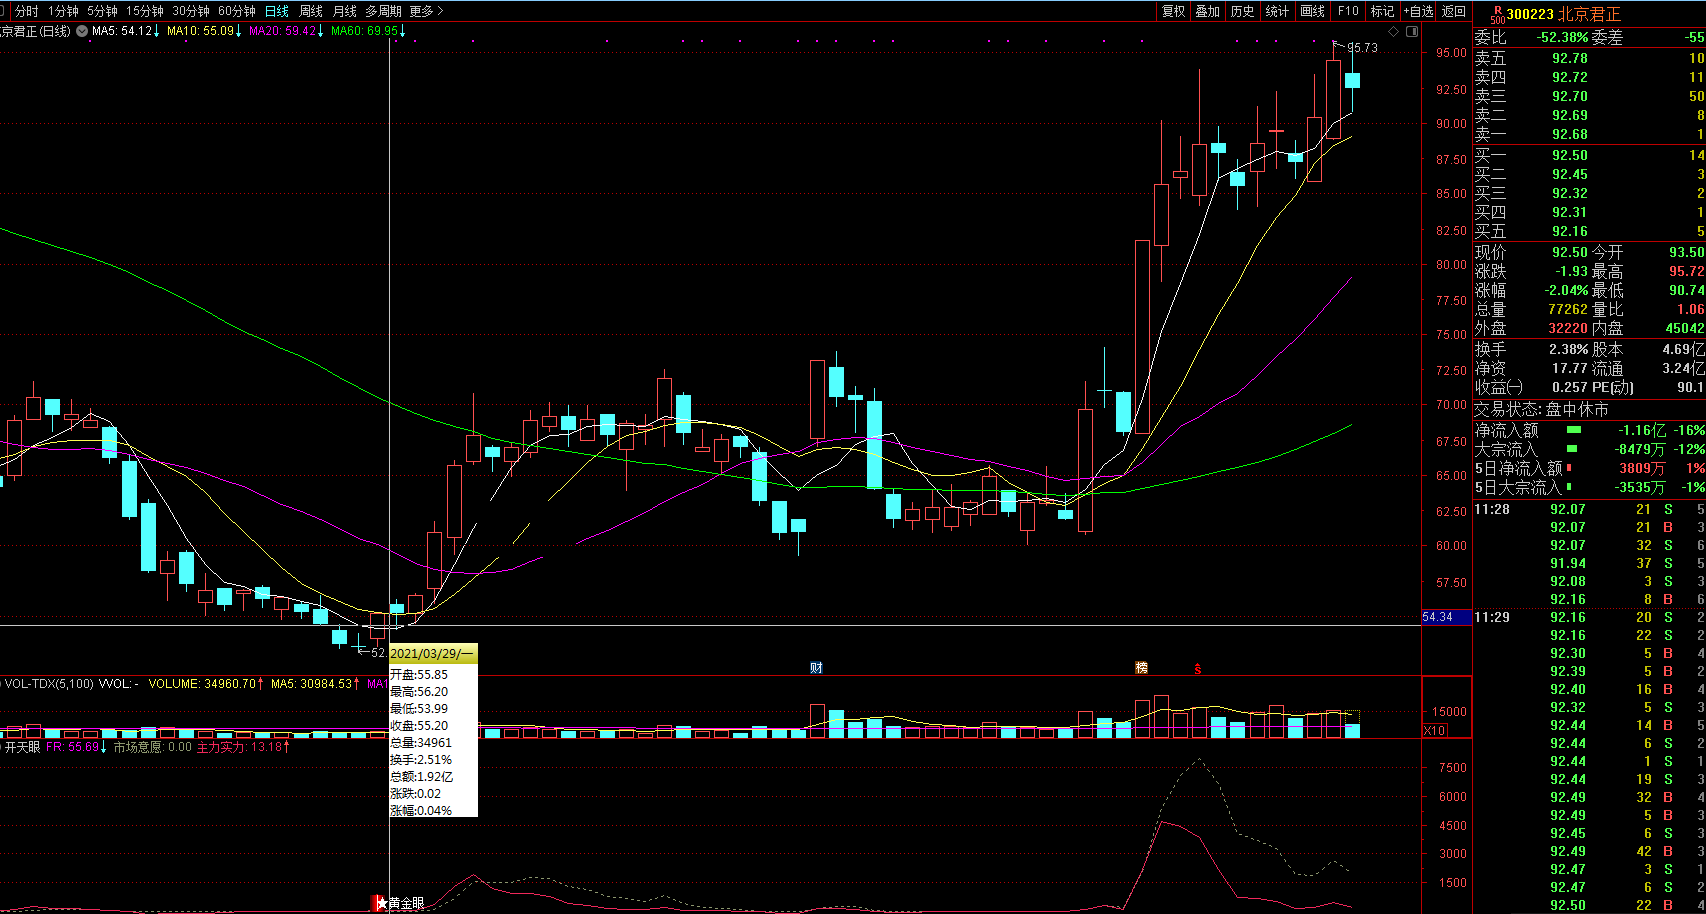The width and height of the screenshot is (1706, 914).
Task: Click the 95.73 high price annotation
Action: coord(1362,47)
